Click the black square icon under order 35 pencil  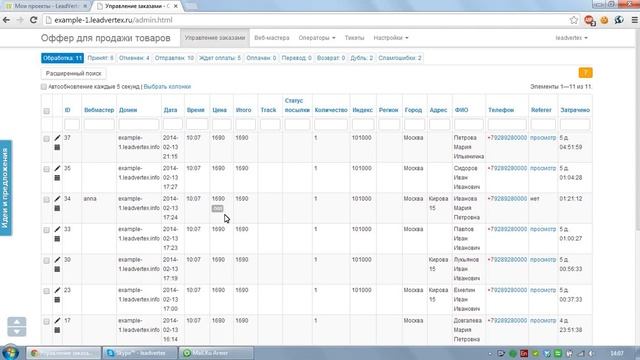57,178
